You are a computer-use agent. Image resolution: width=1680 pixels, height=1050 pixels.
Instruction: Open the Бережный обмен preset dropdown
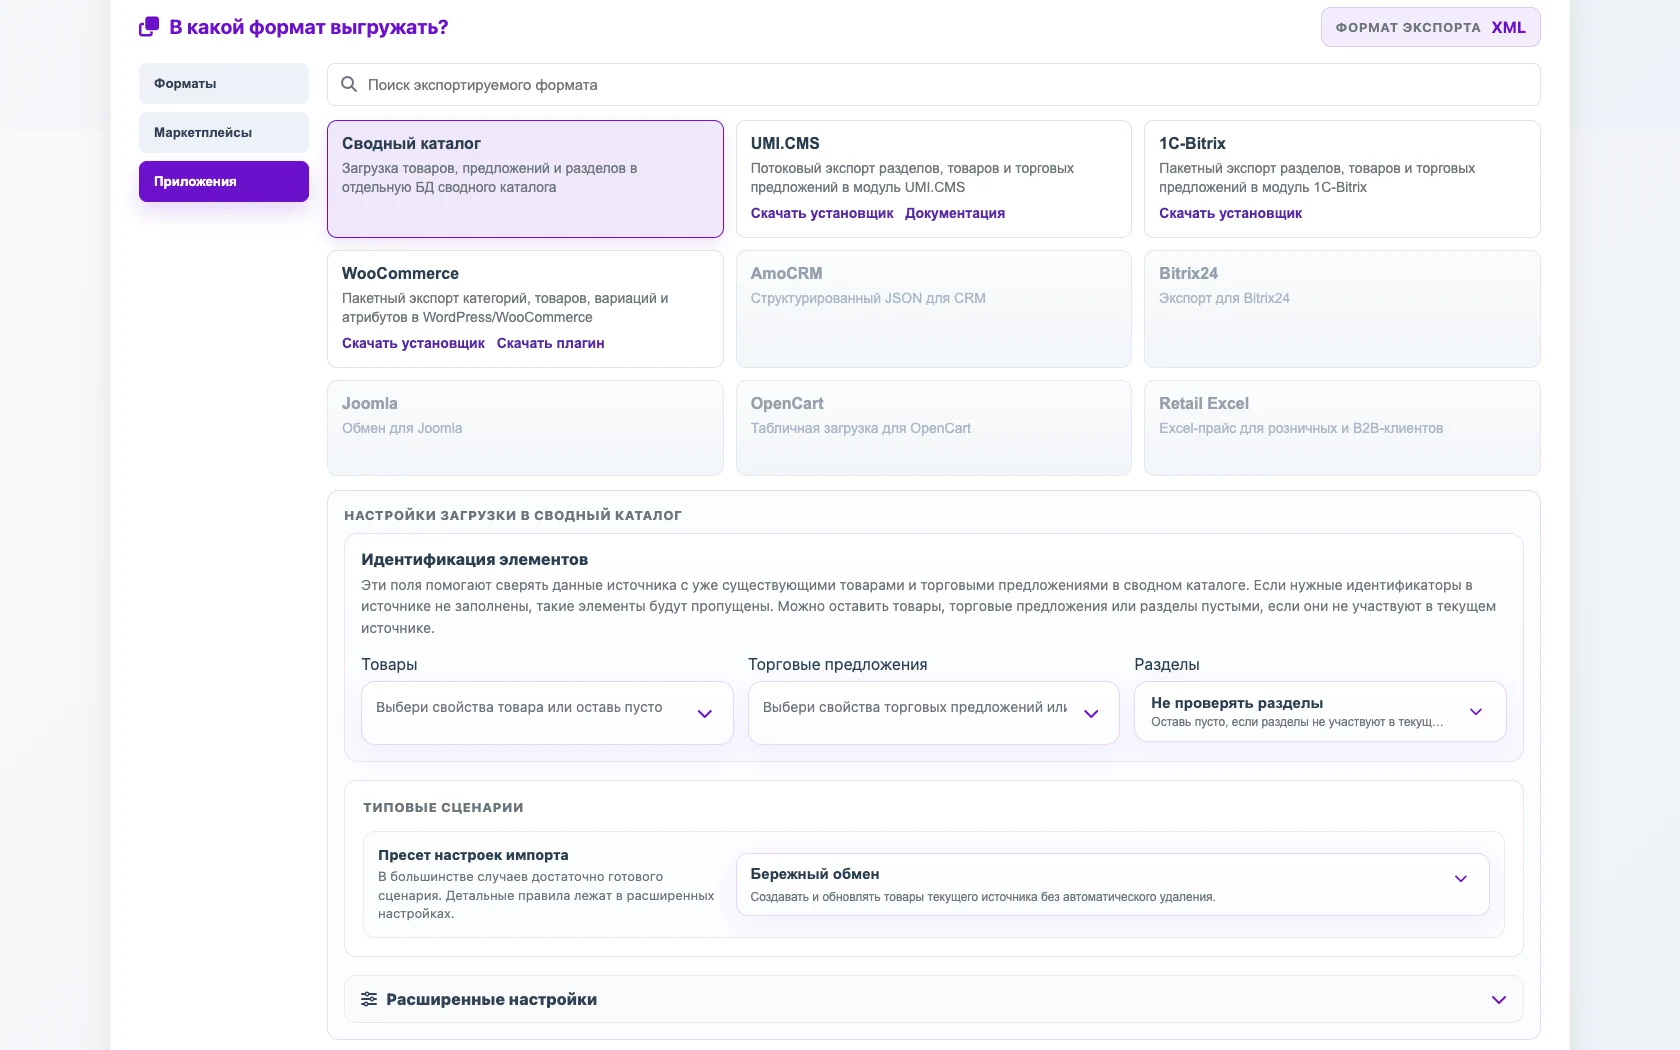coord(1112,884)
